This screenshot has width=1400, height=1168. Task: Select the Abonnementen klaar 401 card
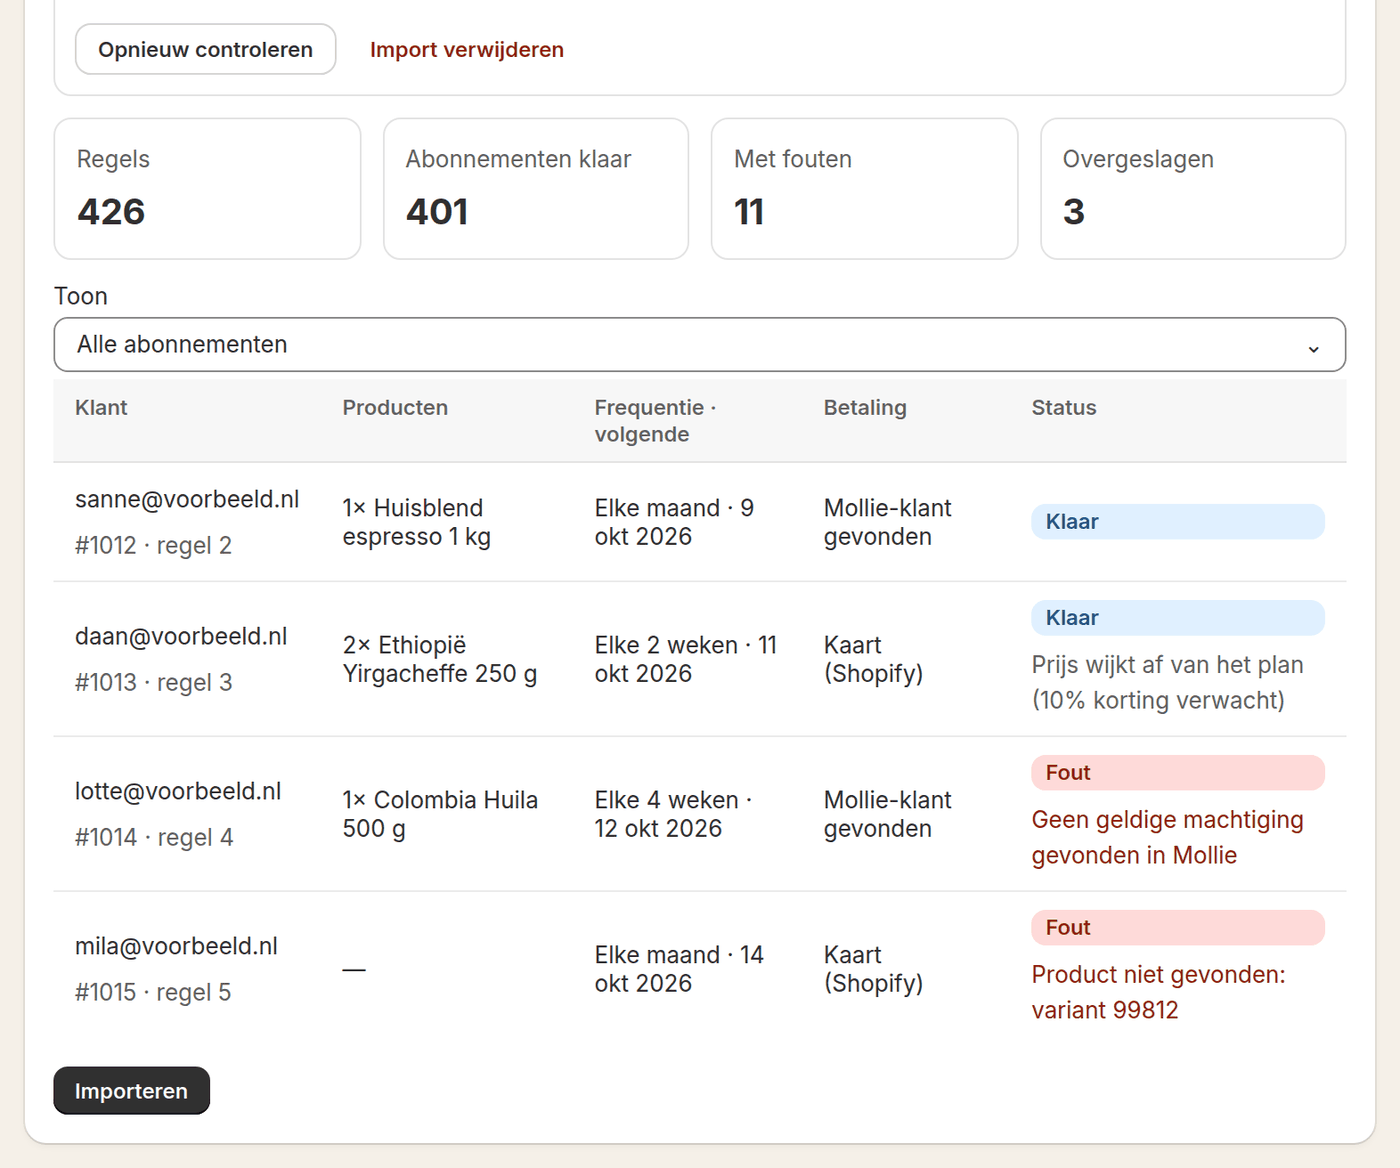536,189
